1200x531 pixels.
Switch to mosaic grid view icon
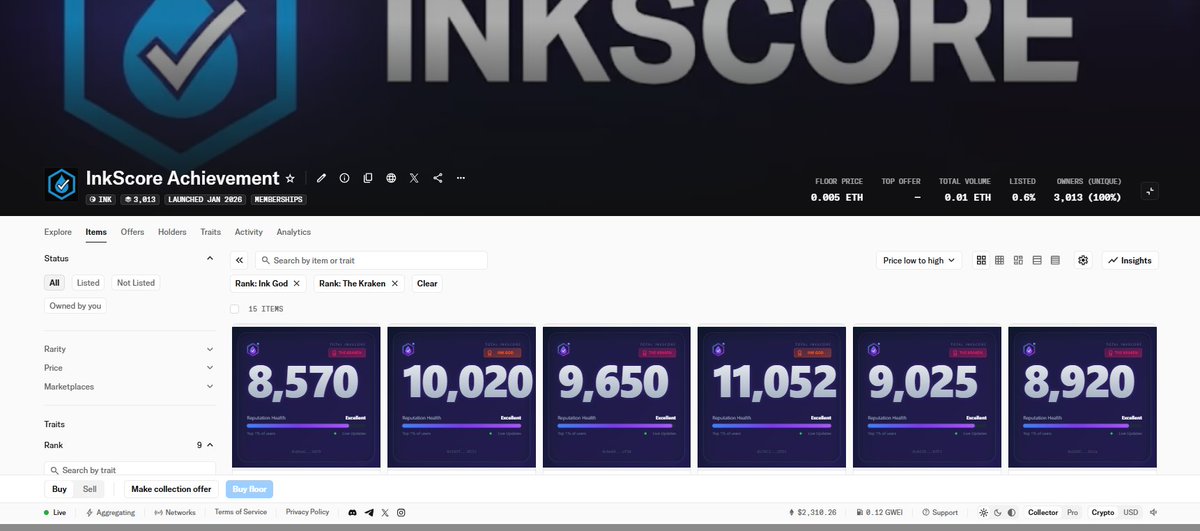click(x=1018, y=260)
